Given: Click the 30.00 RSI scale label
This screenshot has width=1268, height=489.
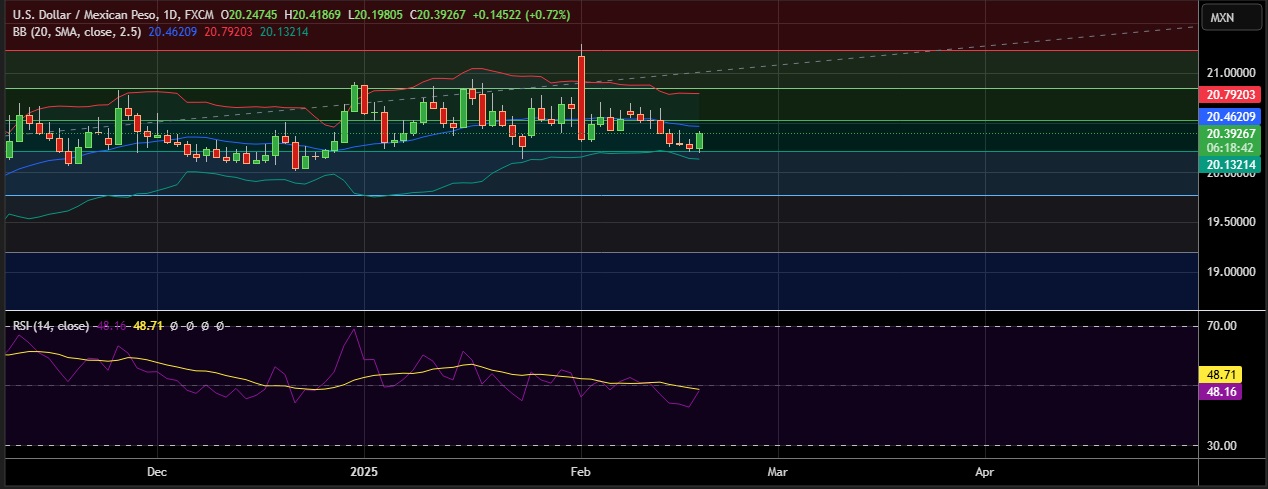Looking at the screenshot, I should pos(1223,446).
